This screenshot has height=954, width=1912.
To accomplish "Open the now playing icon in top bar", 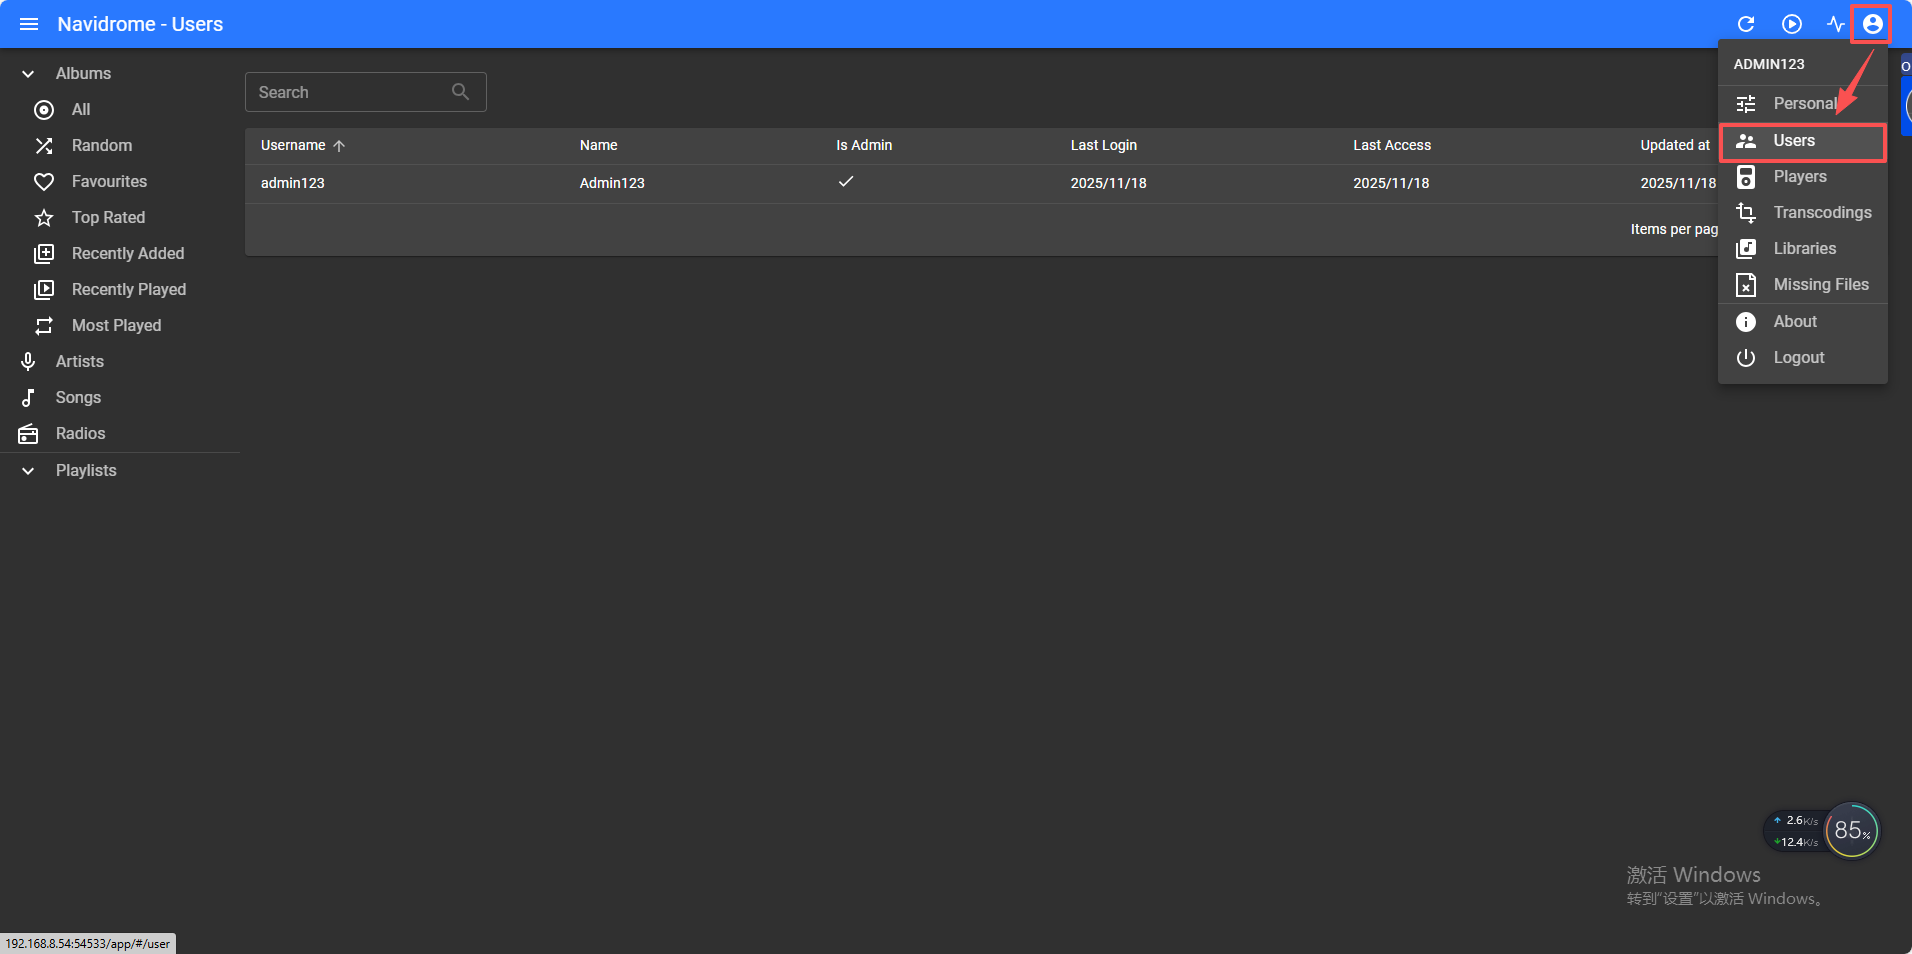I will point(1792,24).
